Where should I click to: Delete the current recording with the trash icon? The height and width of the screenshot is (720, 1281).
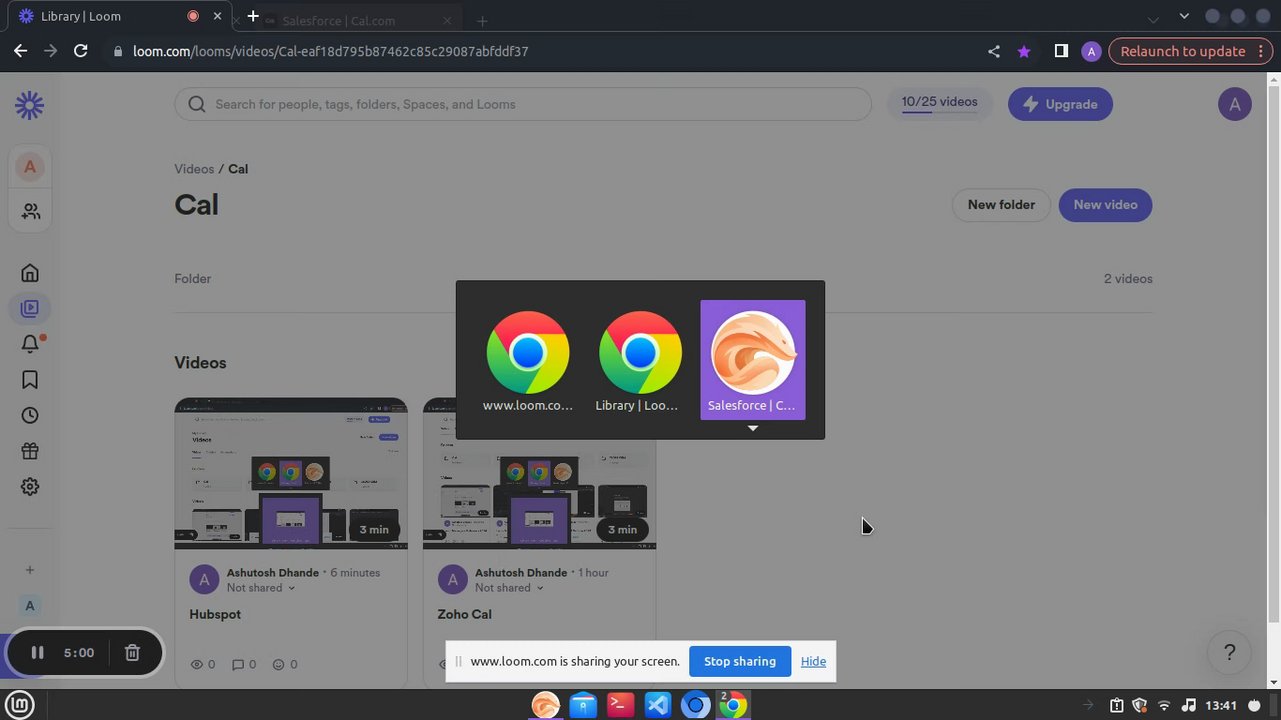coord(132,653)
